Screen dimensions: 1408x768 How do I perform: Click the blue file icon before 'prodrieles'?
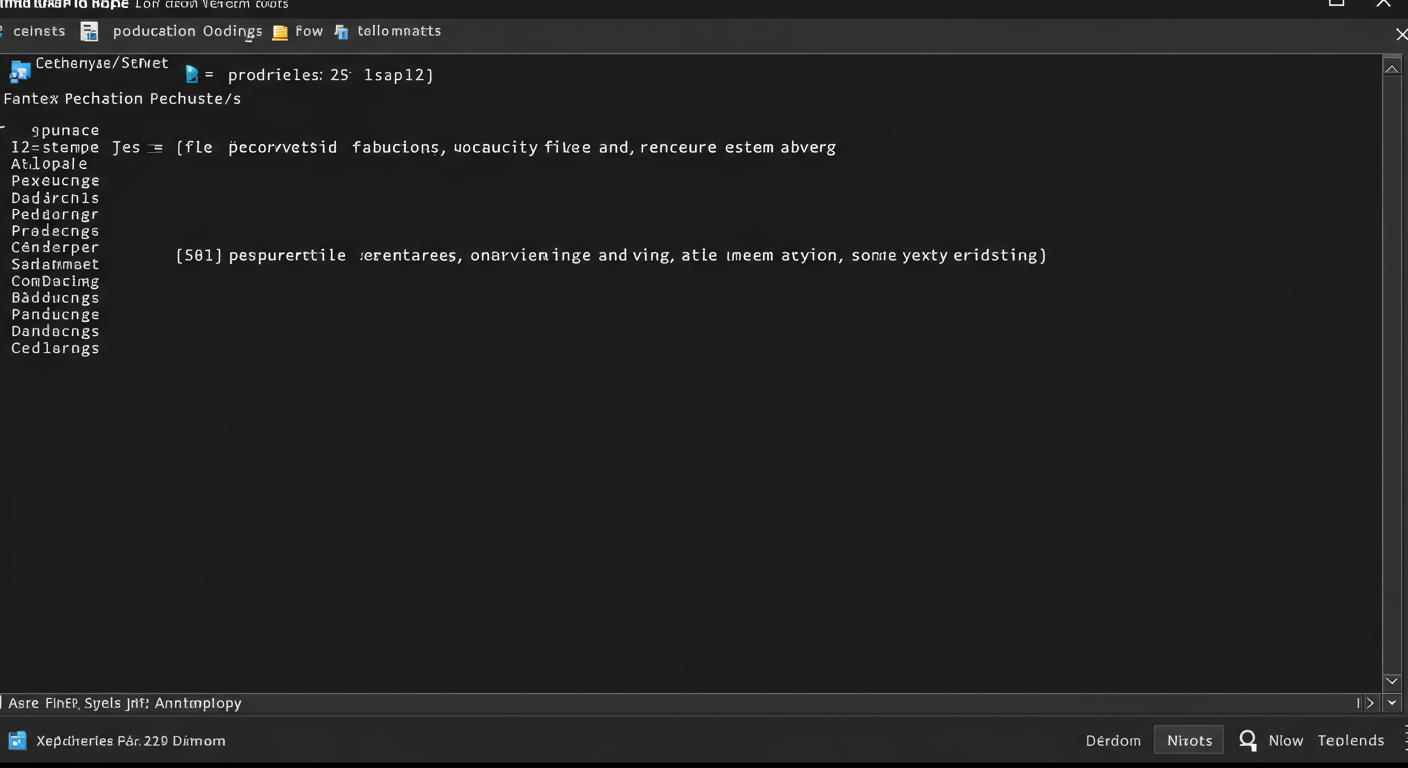pyautogui.click(x=192, y=74)
